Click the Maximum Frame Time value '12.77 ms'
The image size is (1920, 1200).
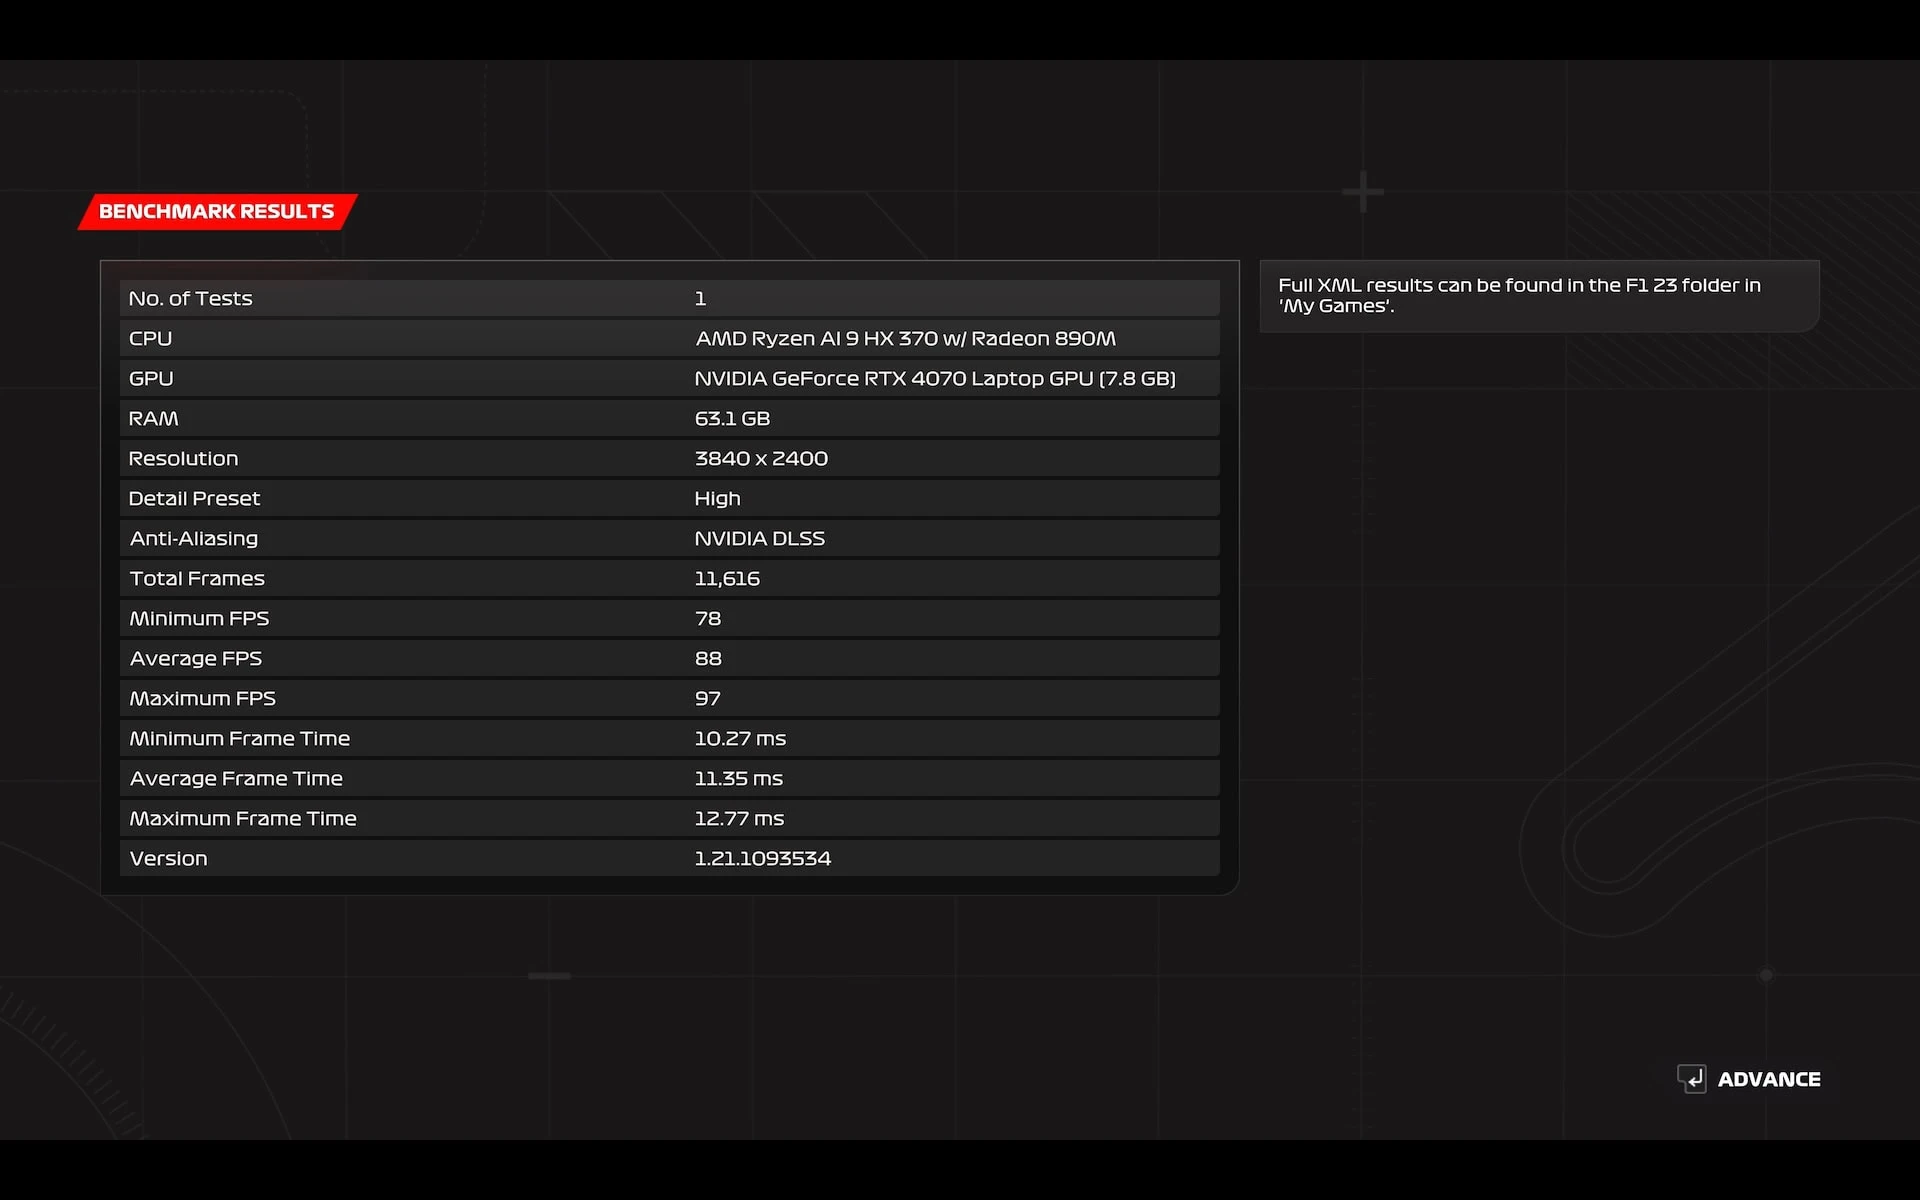click(x=739, y=818)
